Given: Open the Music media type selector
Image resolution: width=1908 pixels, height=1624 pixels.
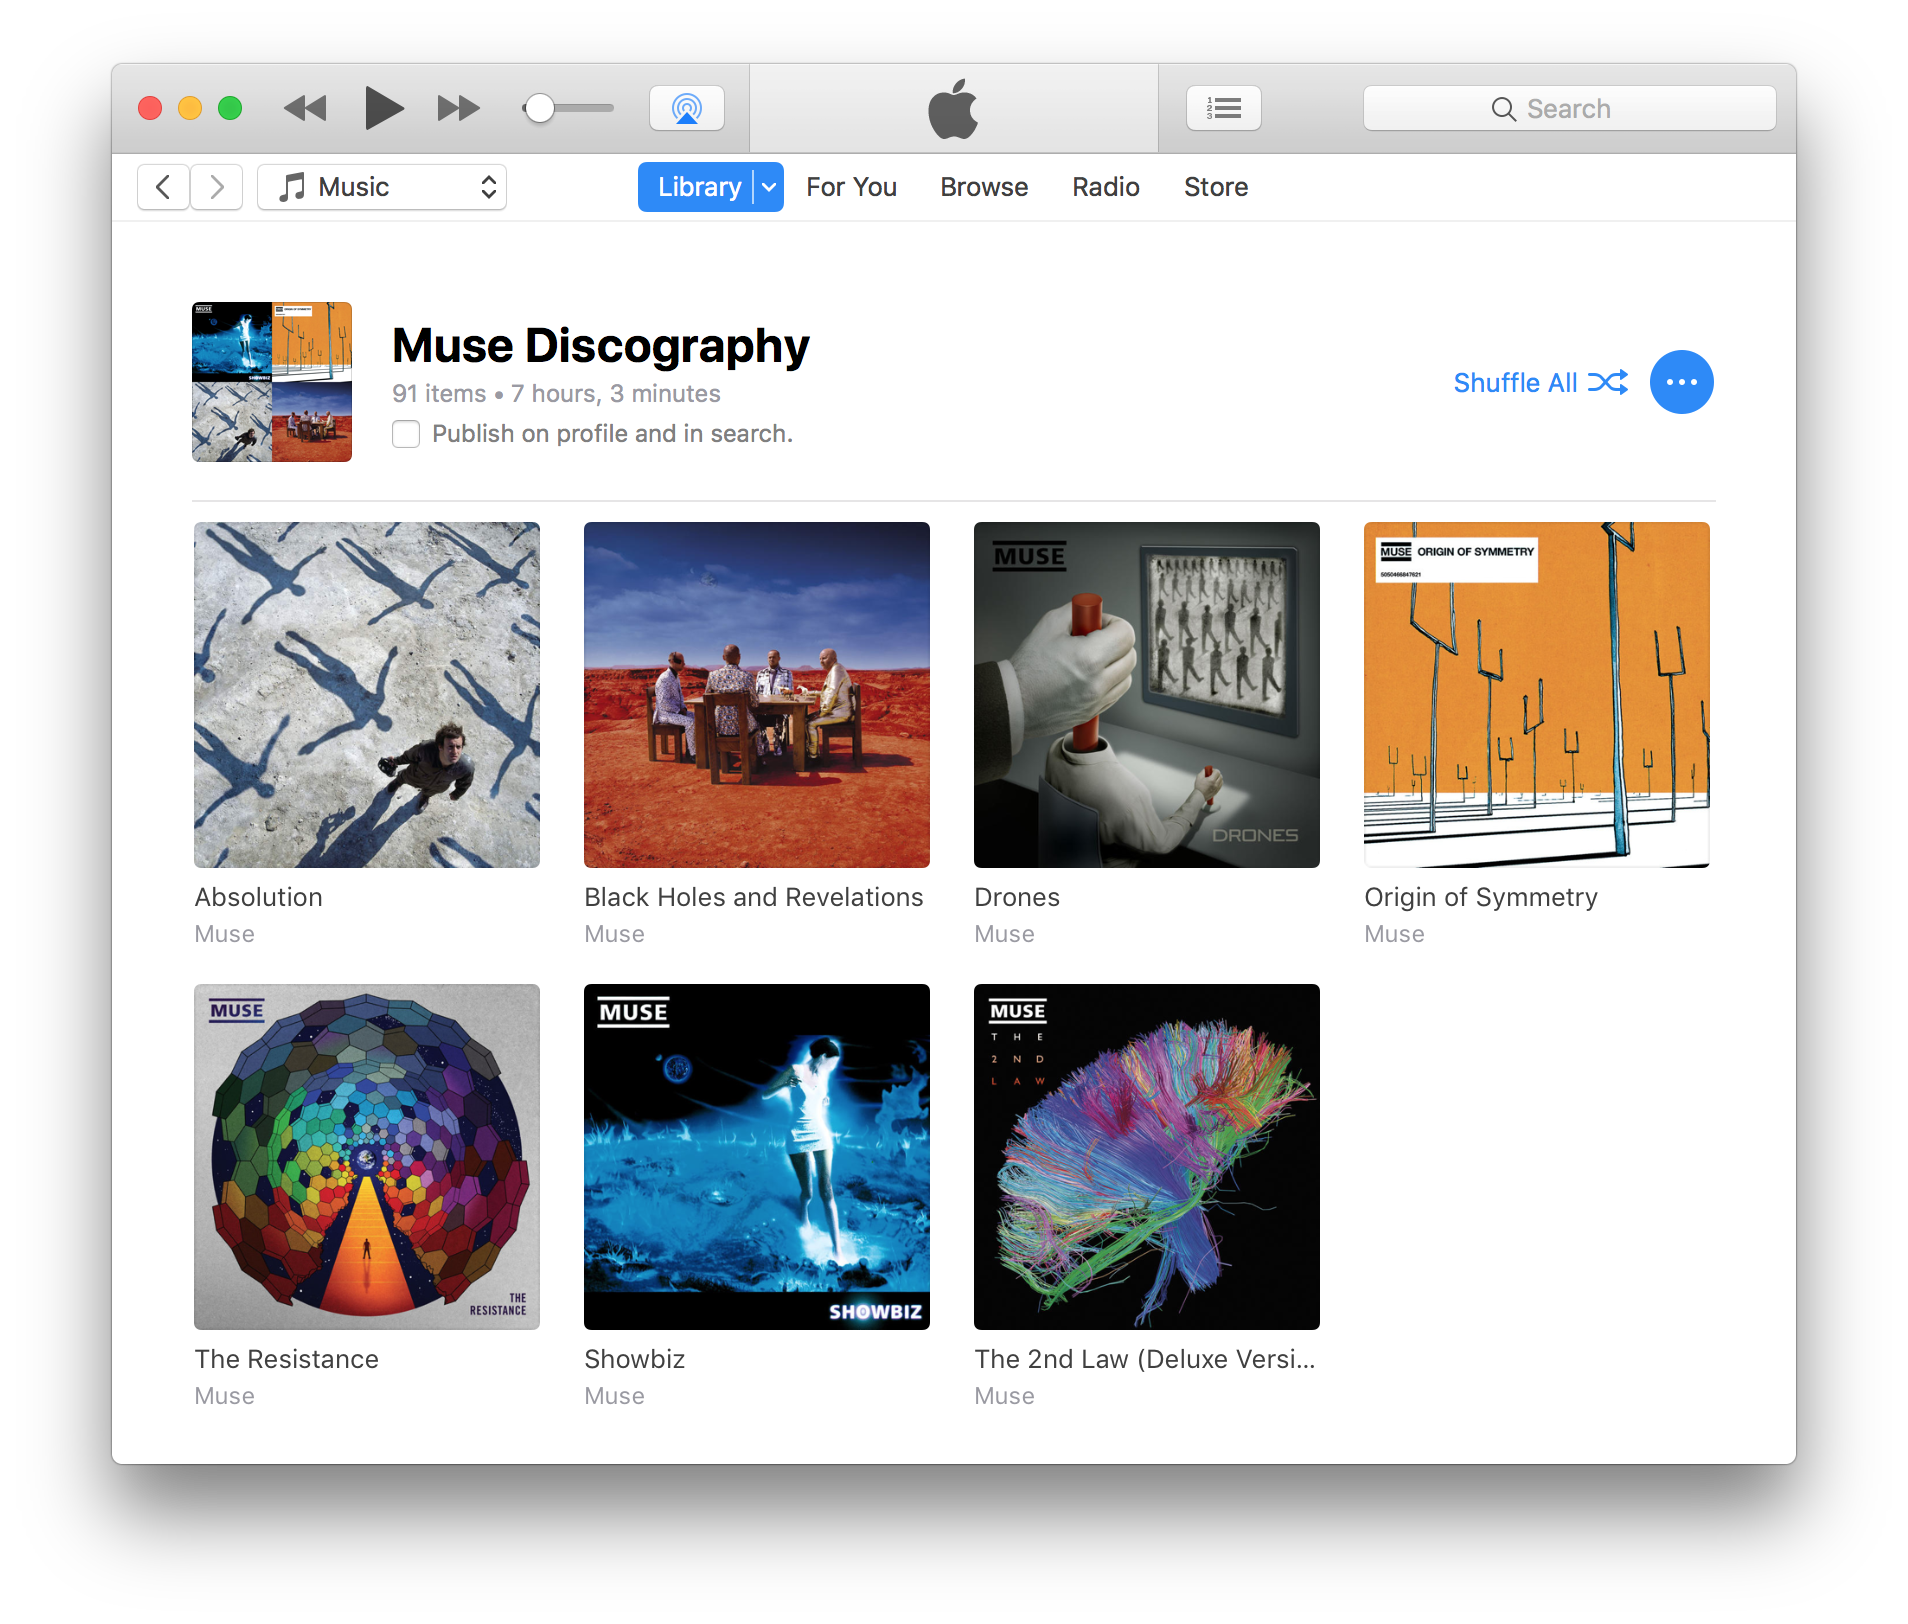Looking at the screenshot, I should pyautogui.click(x=382, y=187).
